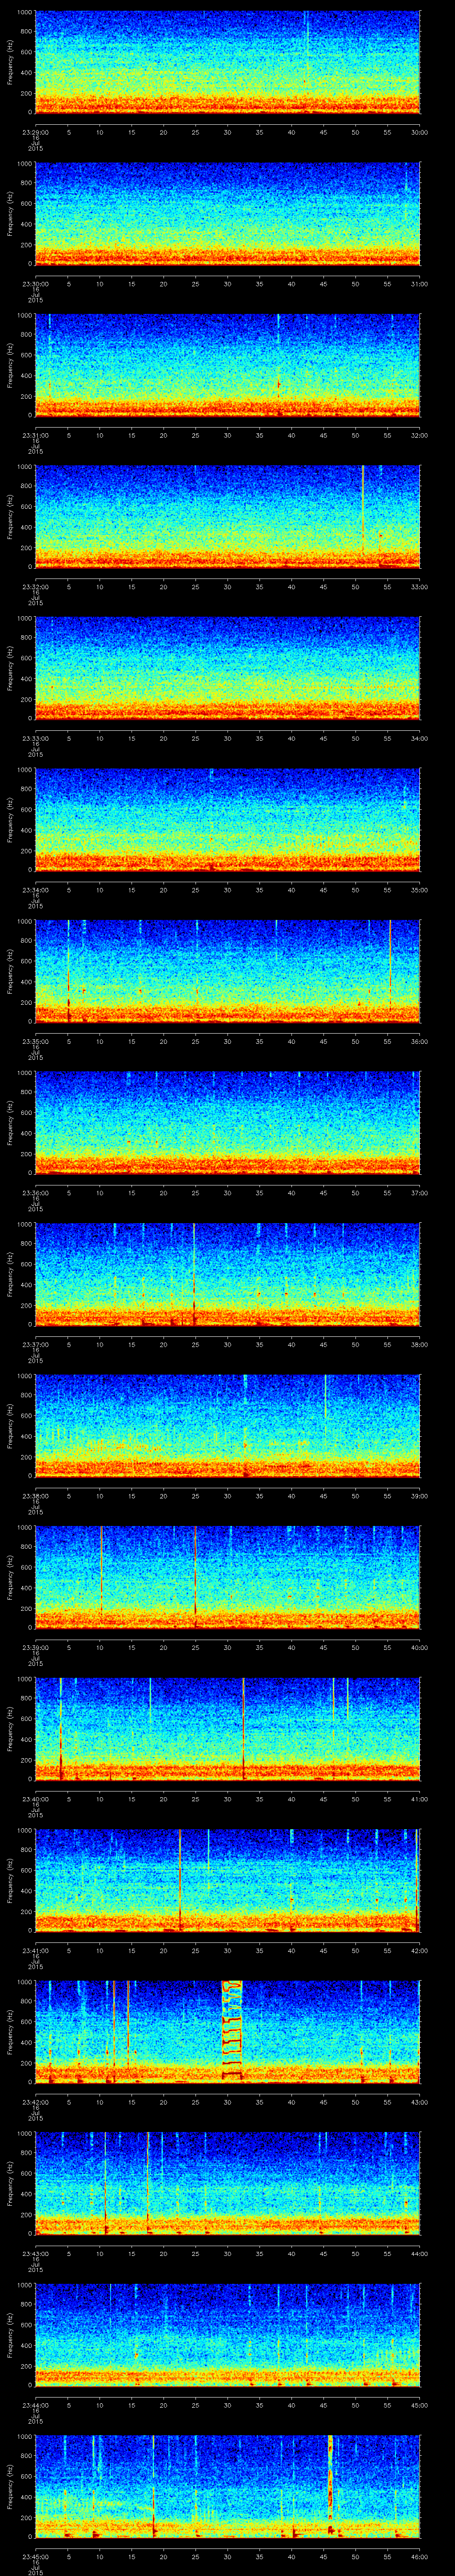
Task: Select the 23:35:00 time axis label
Action: [x=35, y=1041]
